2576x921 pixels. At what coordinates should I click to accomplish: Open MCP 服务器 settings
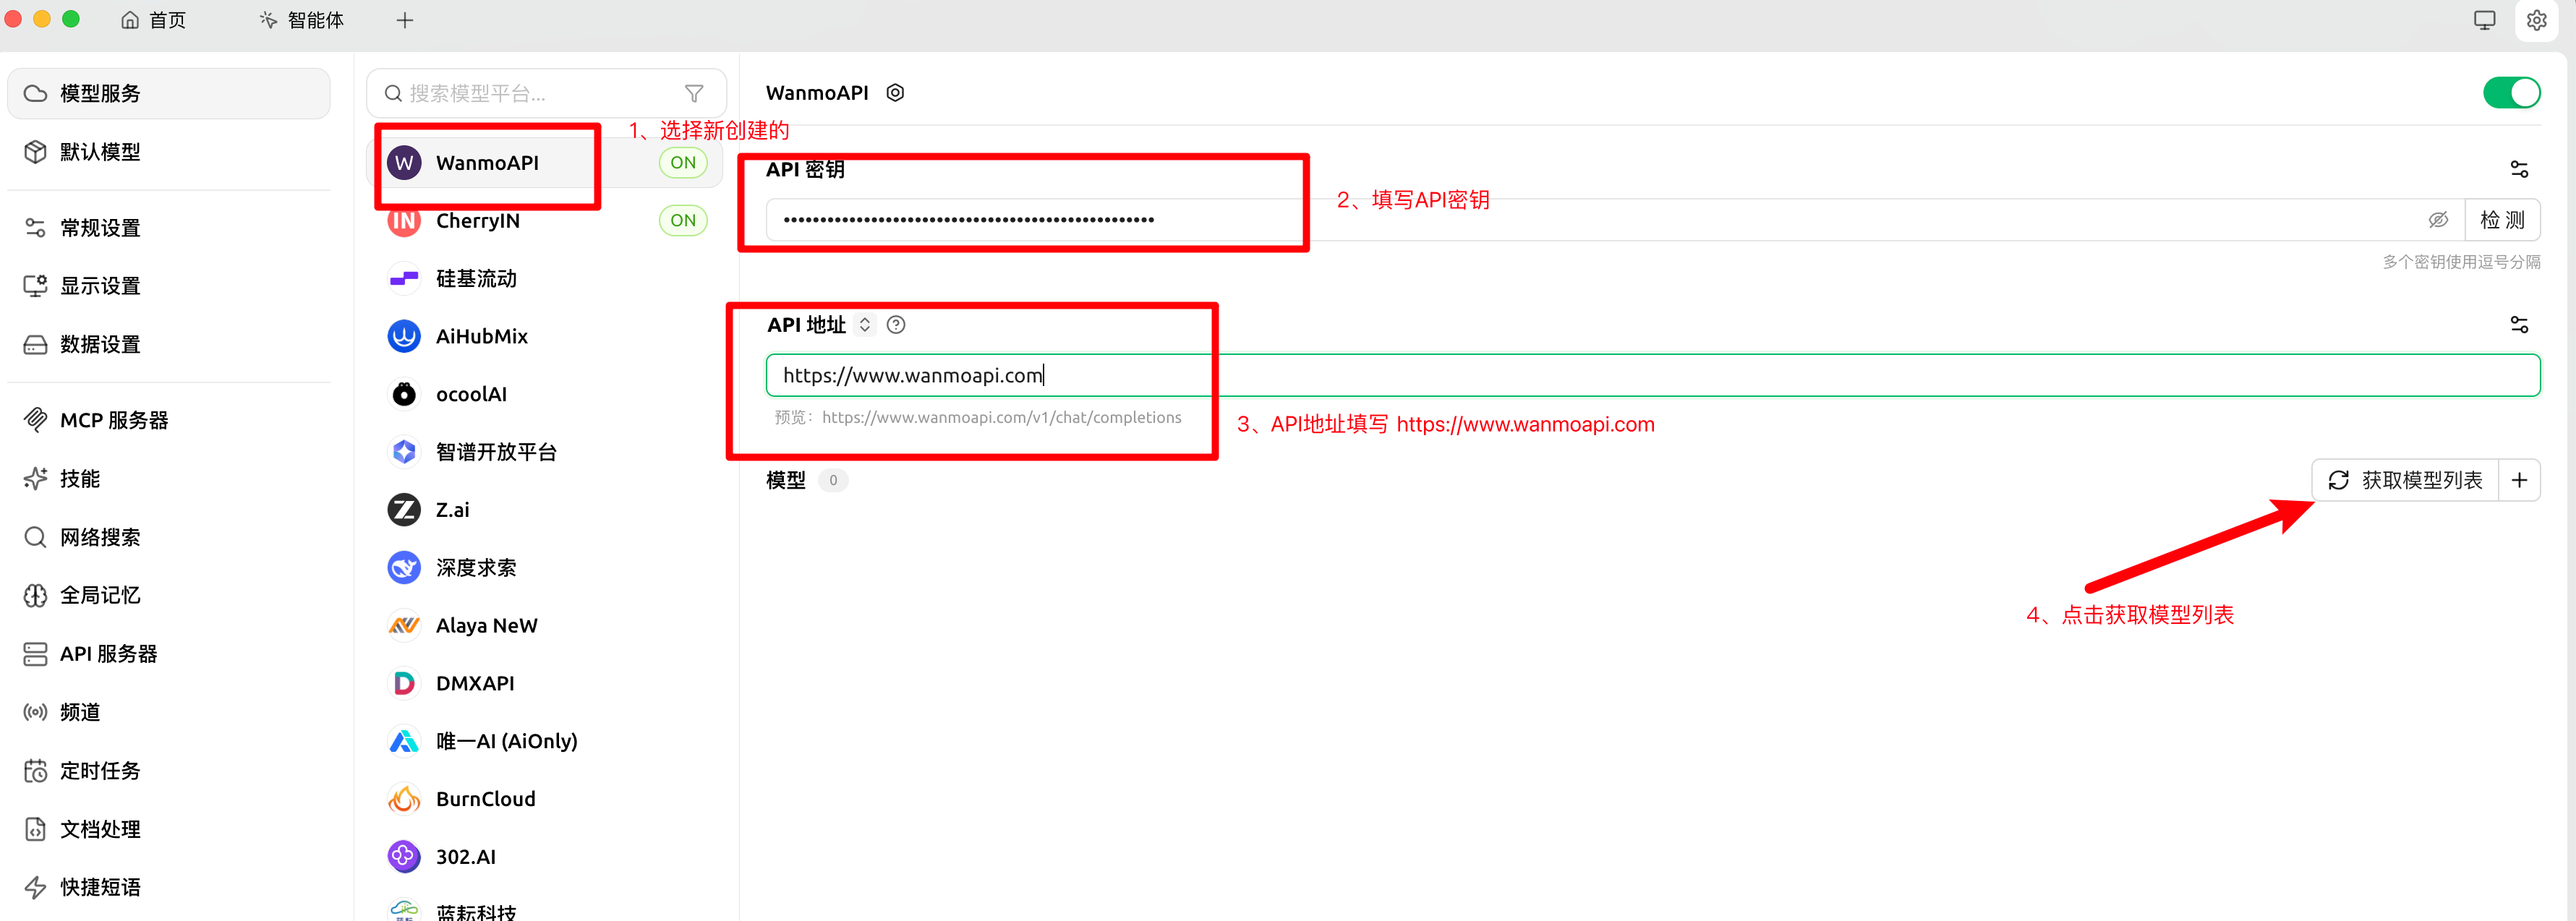coord(168,420)
